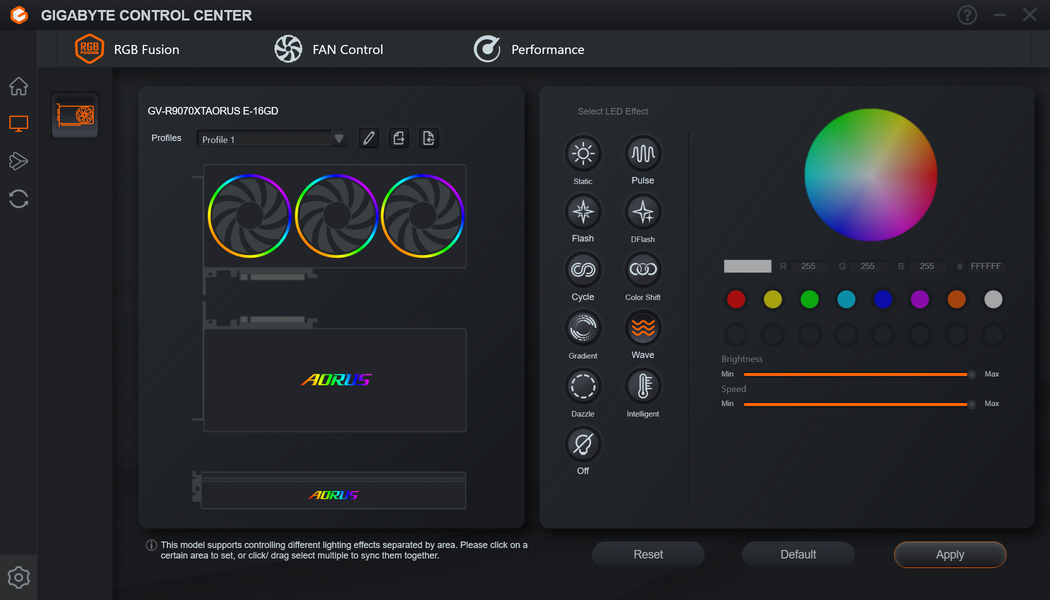Open the help question mark icon
The image size is (1050, 600).
coord(967,15)
